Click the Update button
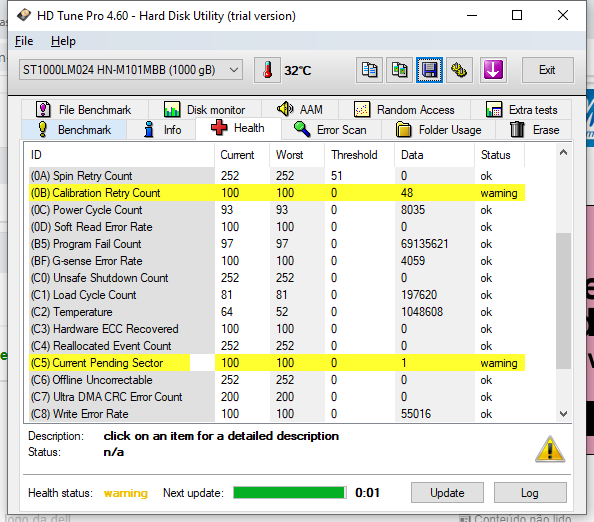The width and height of the screenshot is (594, 522). (x=447, y=493)
